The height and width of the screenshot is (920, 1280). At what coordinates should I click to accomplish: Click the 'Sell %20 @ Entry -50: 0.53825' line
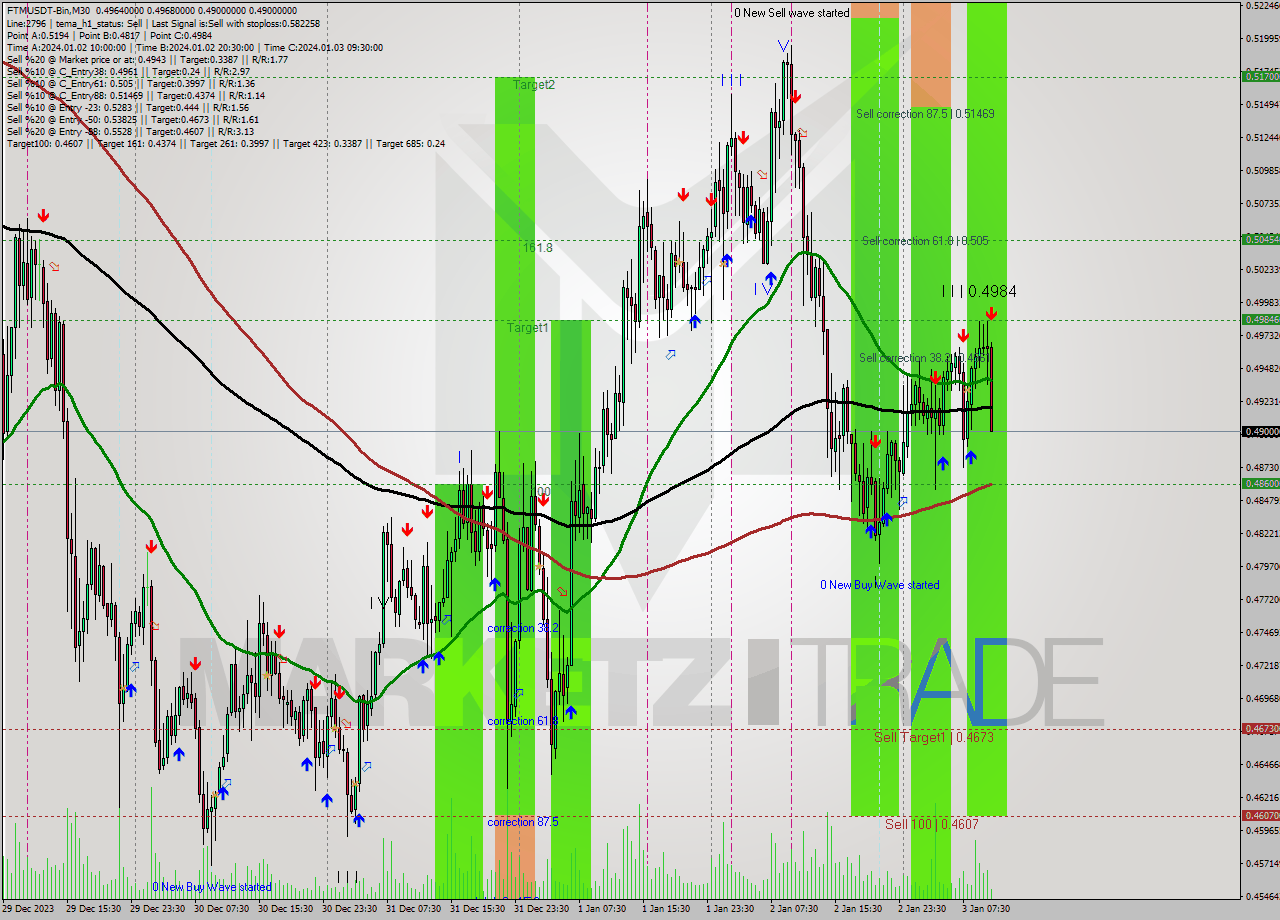pos(132,119)
